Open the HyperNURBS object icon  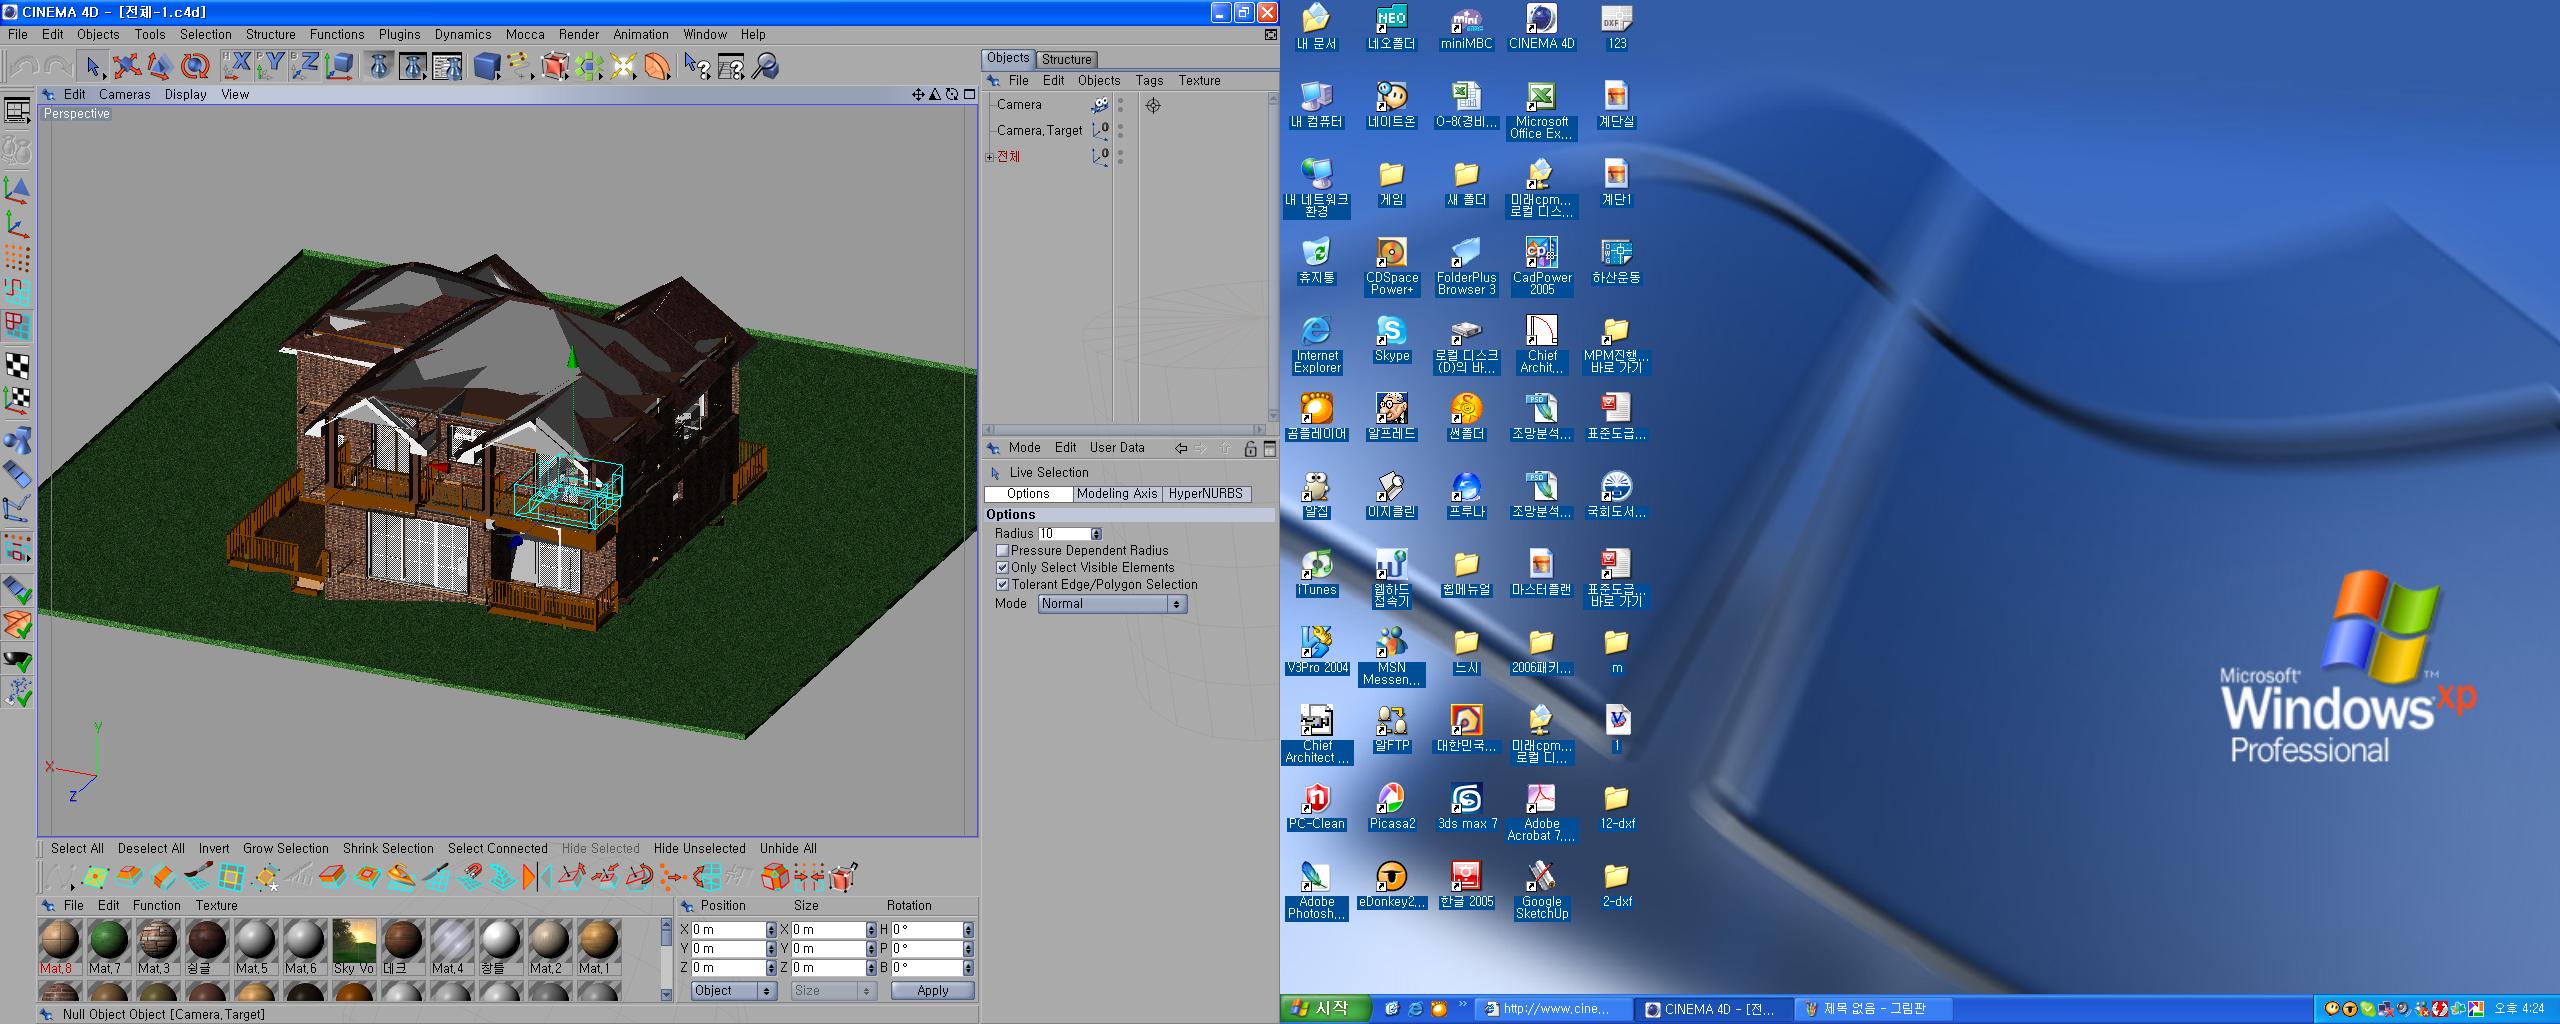pyautogui.click(x=555, y=67)
